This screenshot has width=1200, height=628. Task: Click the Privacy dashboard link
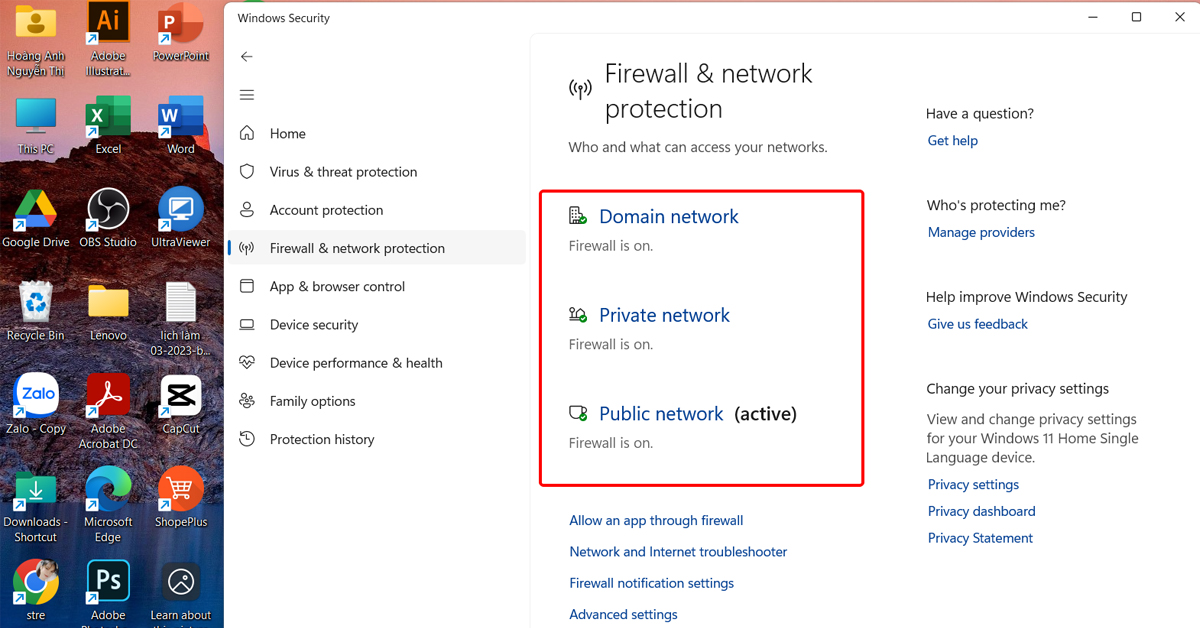click(x=981, y=511)
